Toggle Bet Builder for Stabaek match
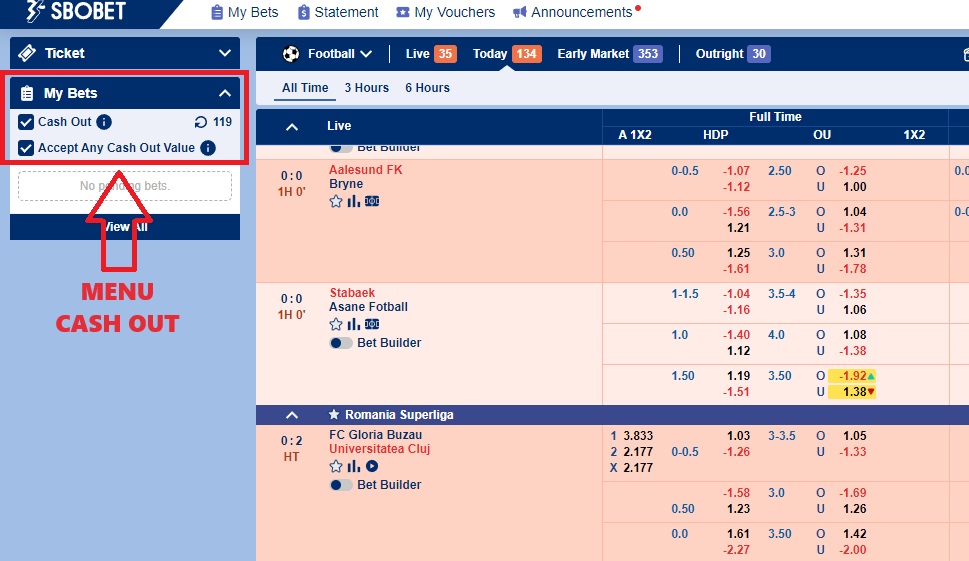Viewport: 969px width, 561px height. click(341, 343)
